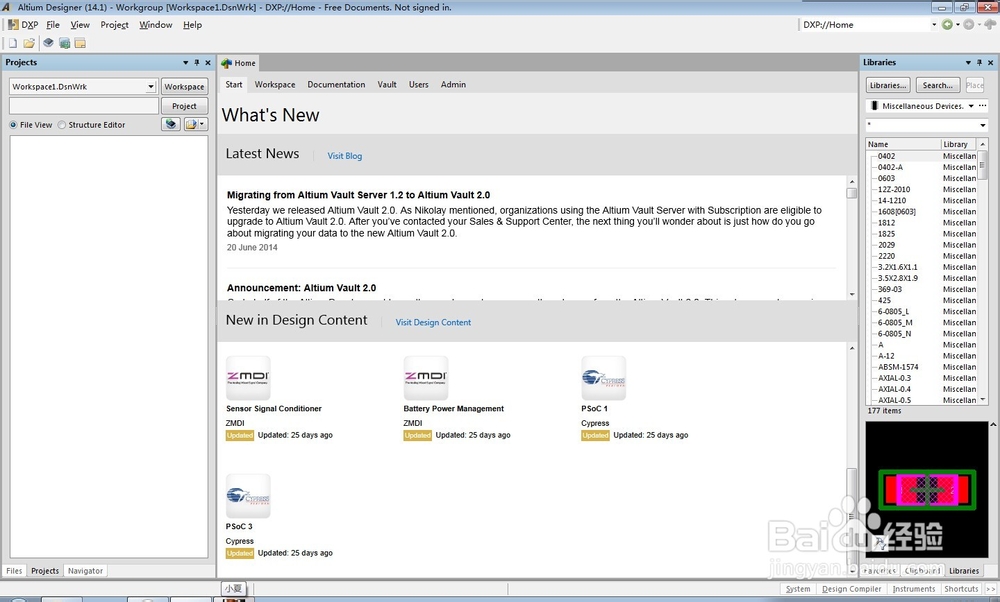Switch to the Workspace tab on Home page

tap(275, 84)
